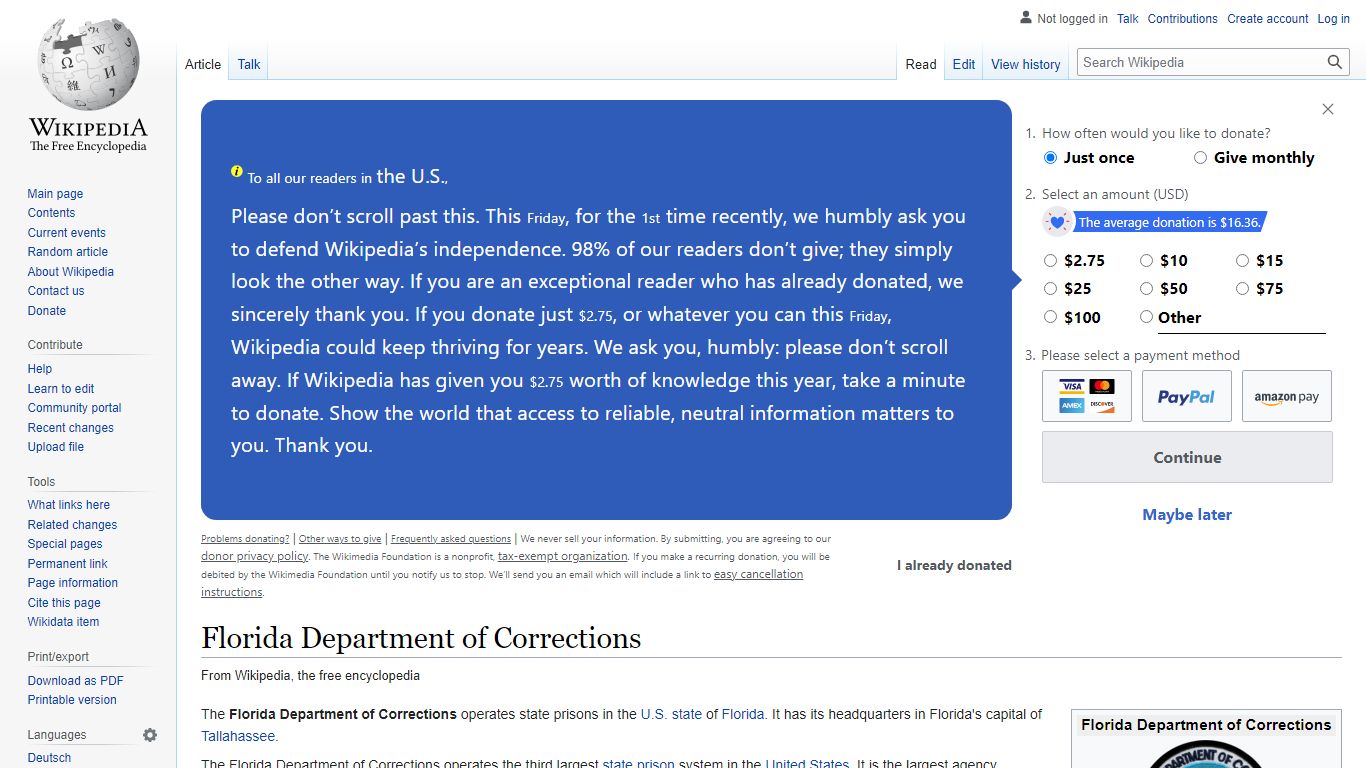Click the Maybe later link
1366x768 pixels.
pyautogui.click(x=1187, y=514)
